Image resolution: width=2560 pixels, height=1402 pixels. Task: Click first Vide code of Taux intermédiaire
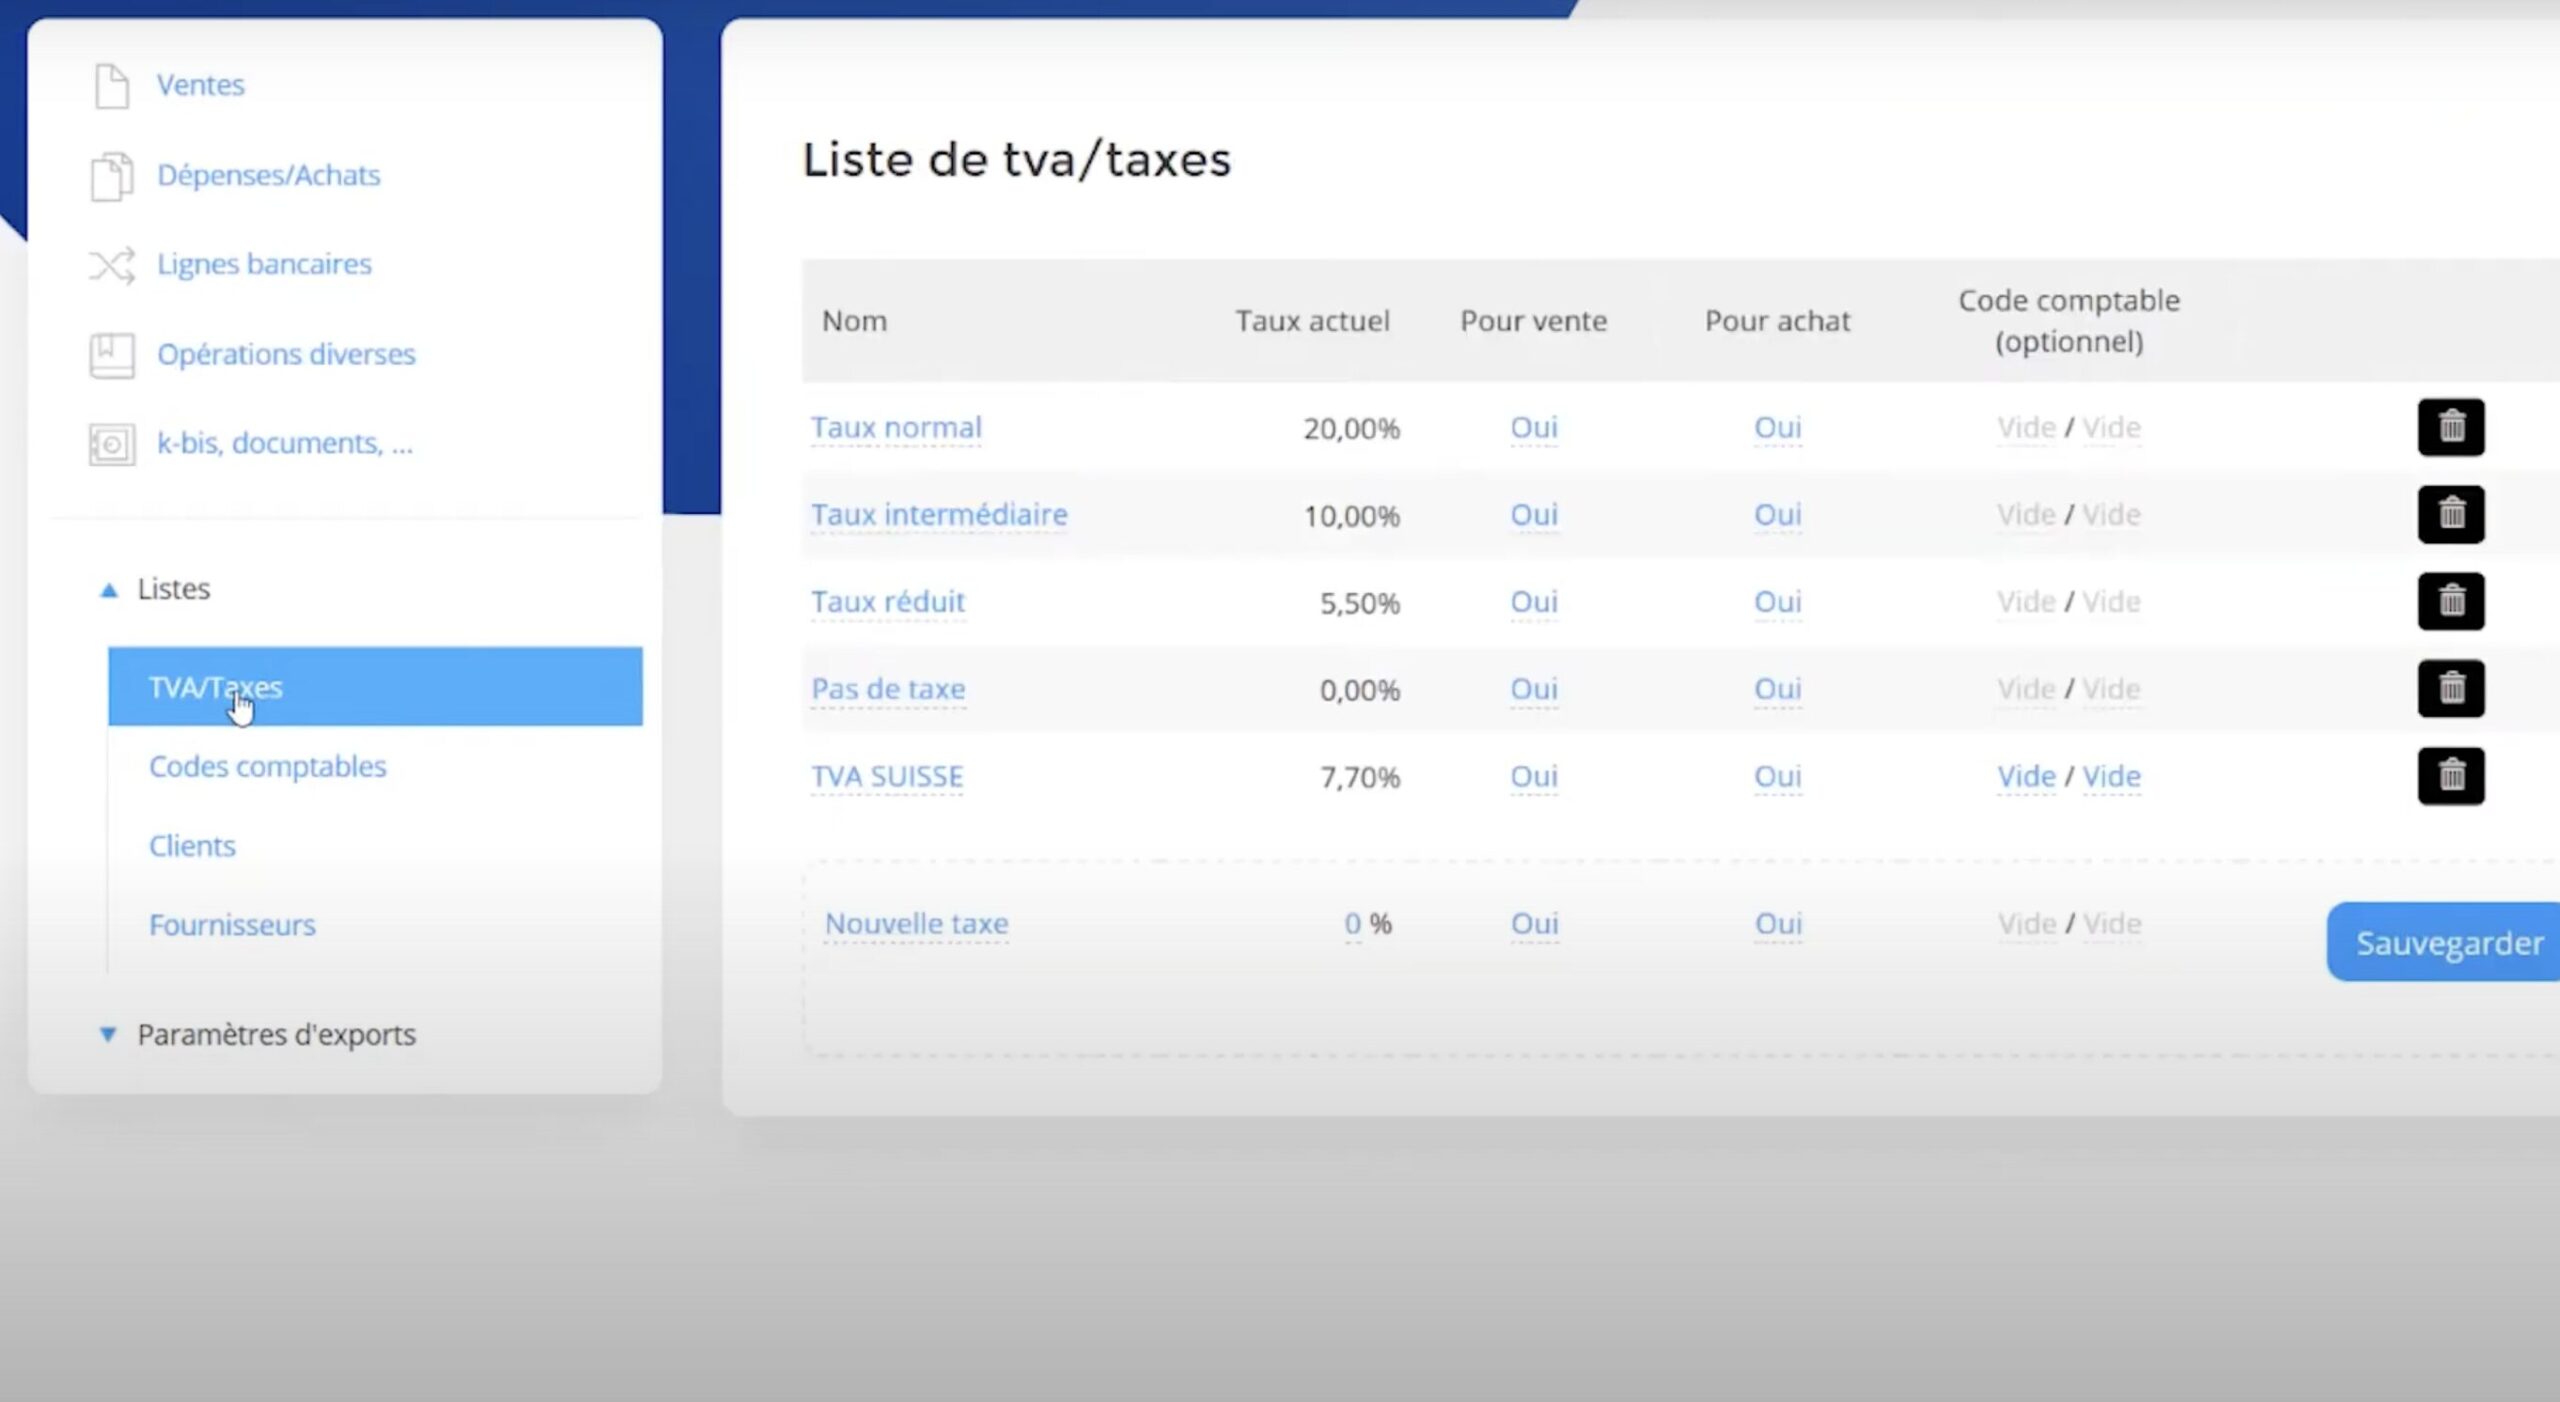click(2026, 515)
